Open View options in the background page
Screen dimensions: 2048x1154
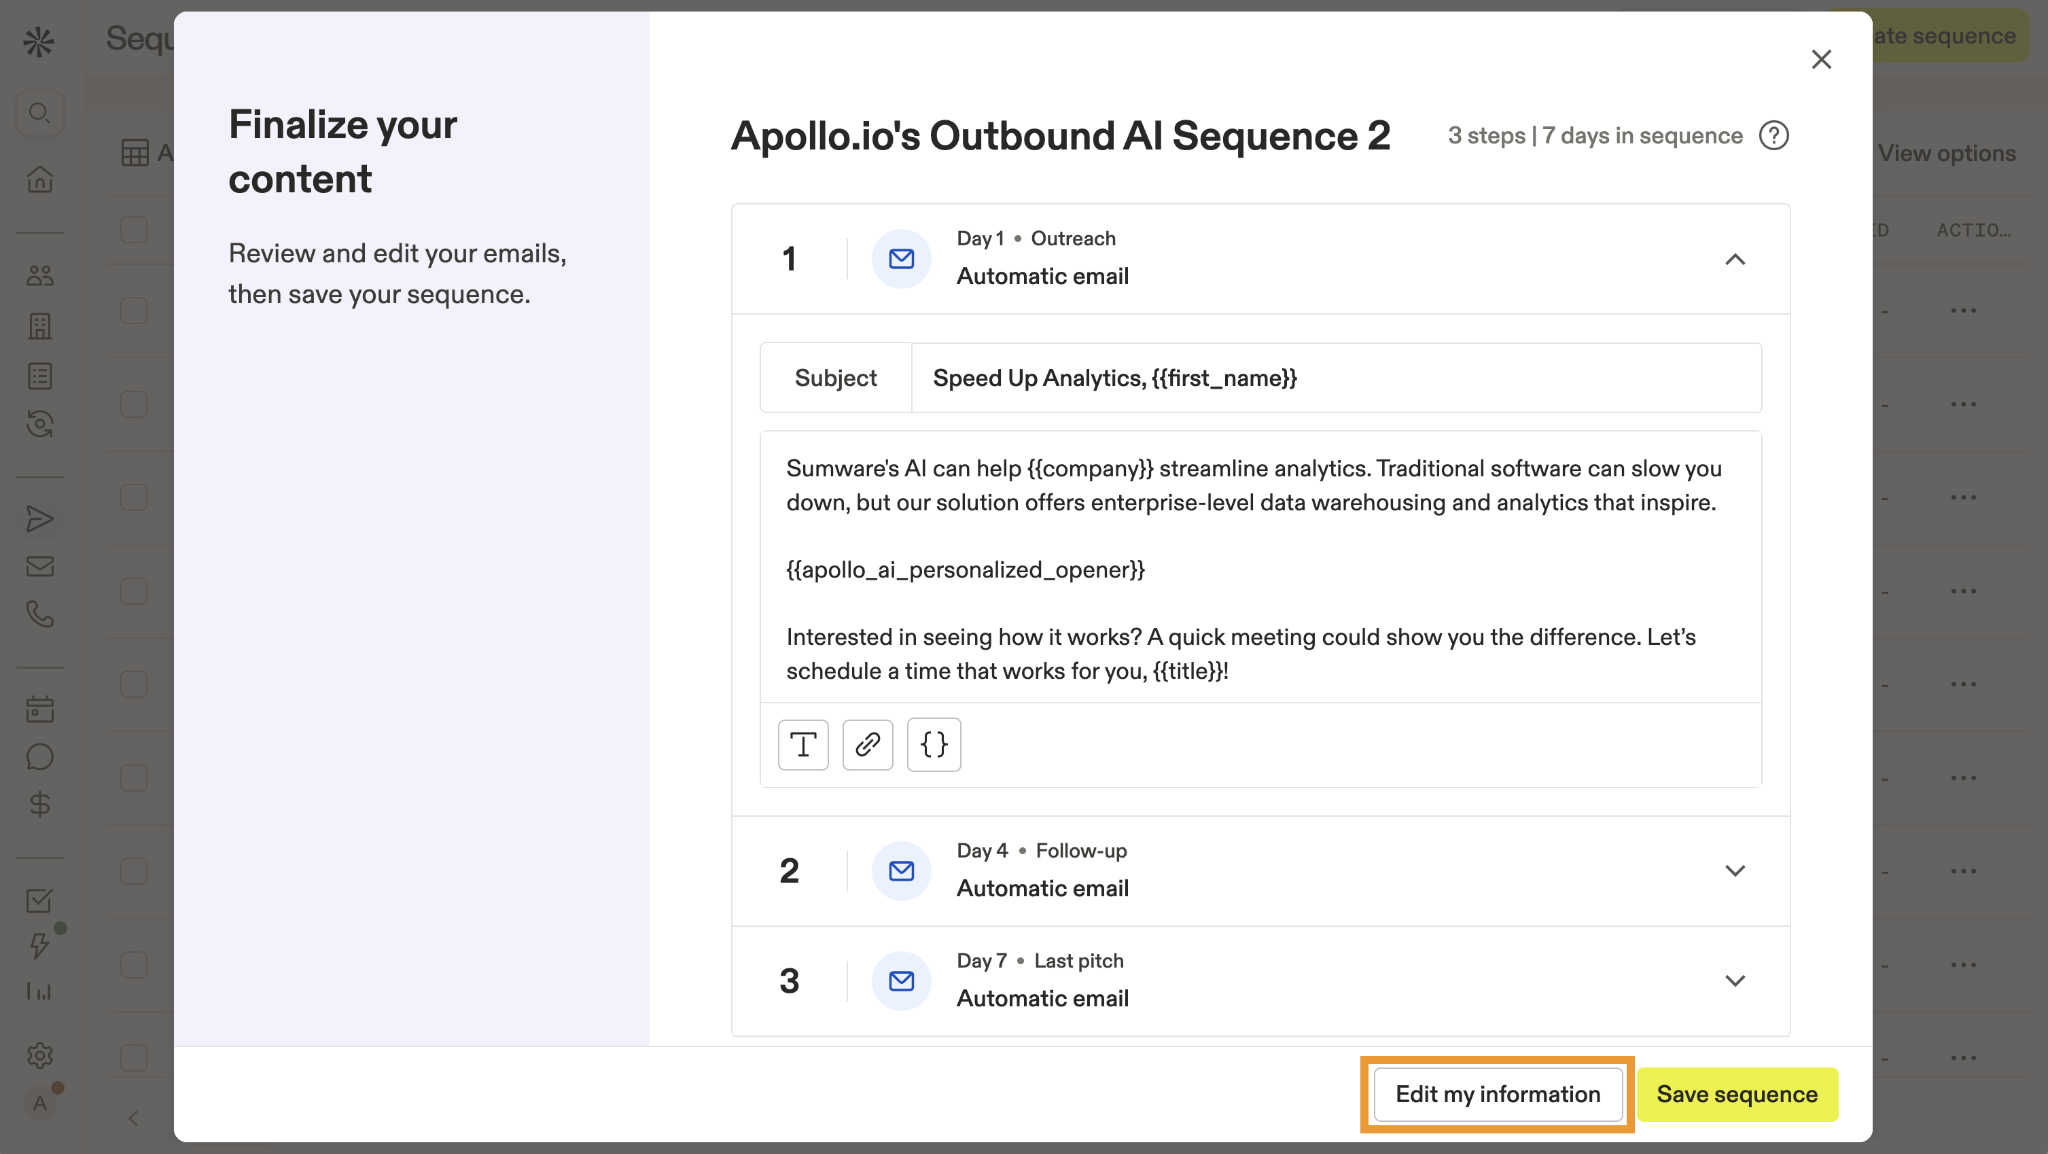click(1946, 153)
